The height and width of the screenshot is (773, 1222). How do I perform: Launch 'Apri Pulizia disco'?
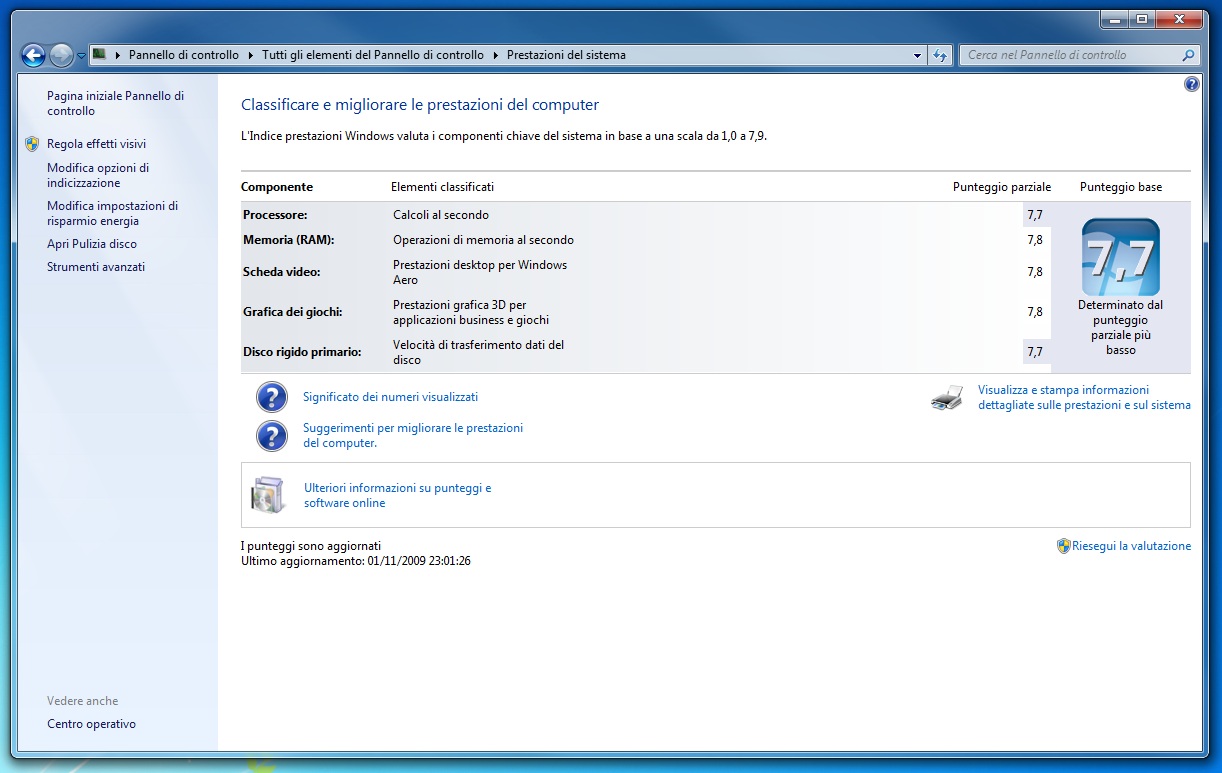point(92,244)
